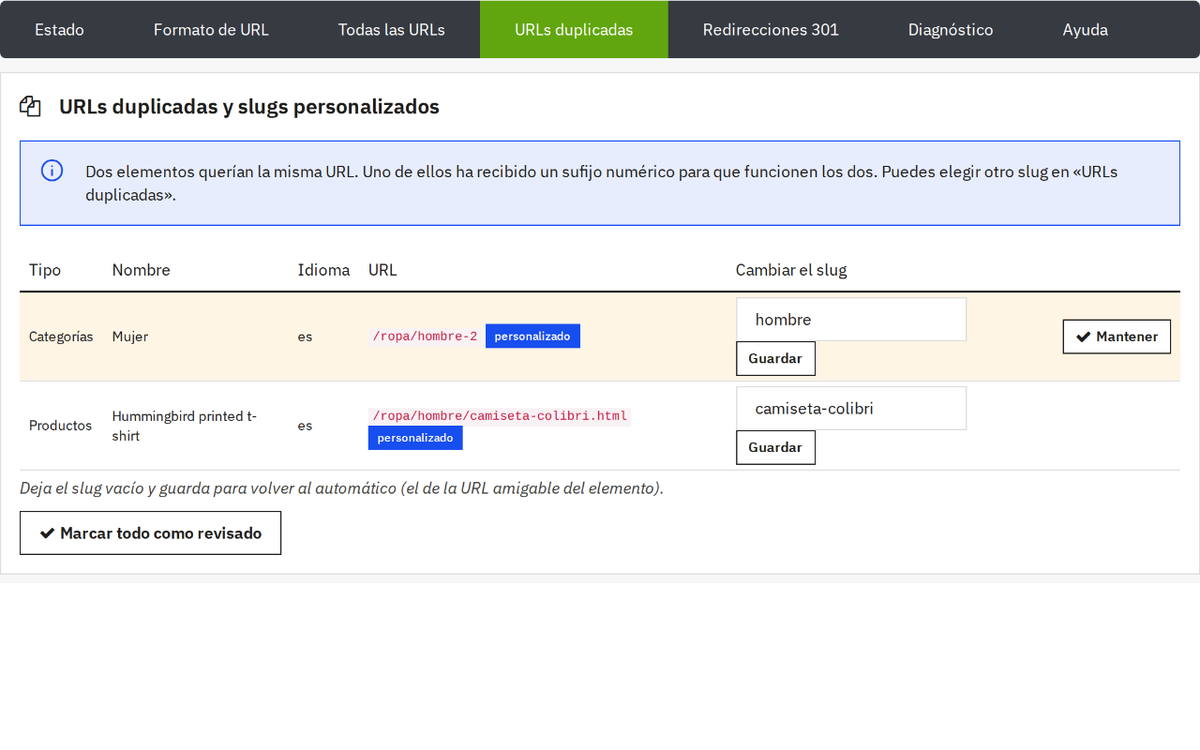Save the slug for the Mujer category
This screenshot has width=1200, height=750.
click(x=775, y=358)
